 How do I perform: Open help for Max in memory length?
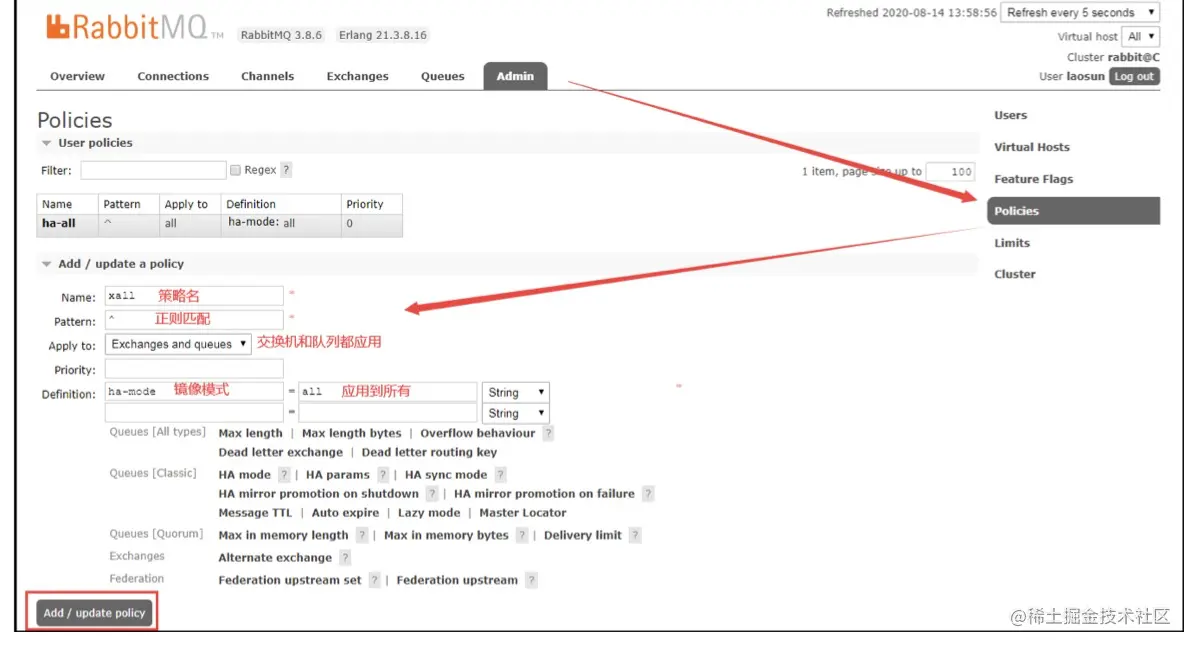click(362, 535)
